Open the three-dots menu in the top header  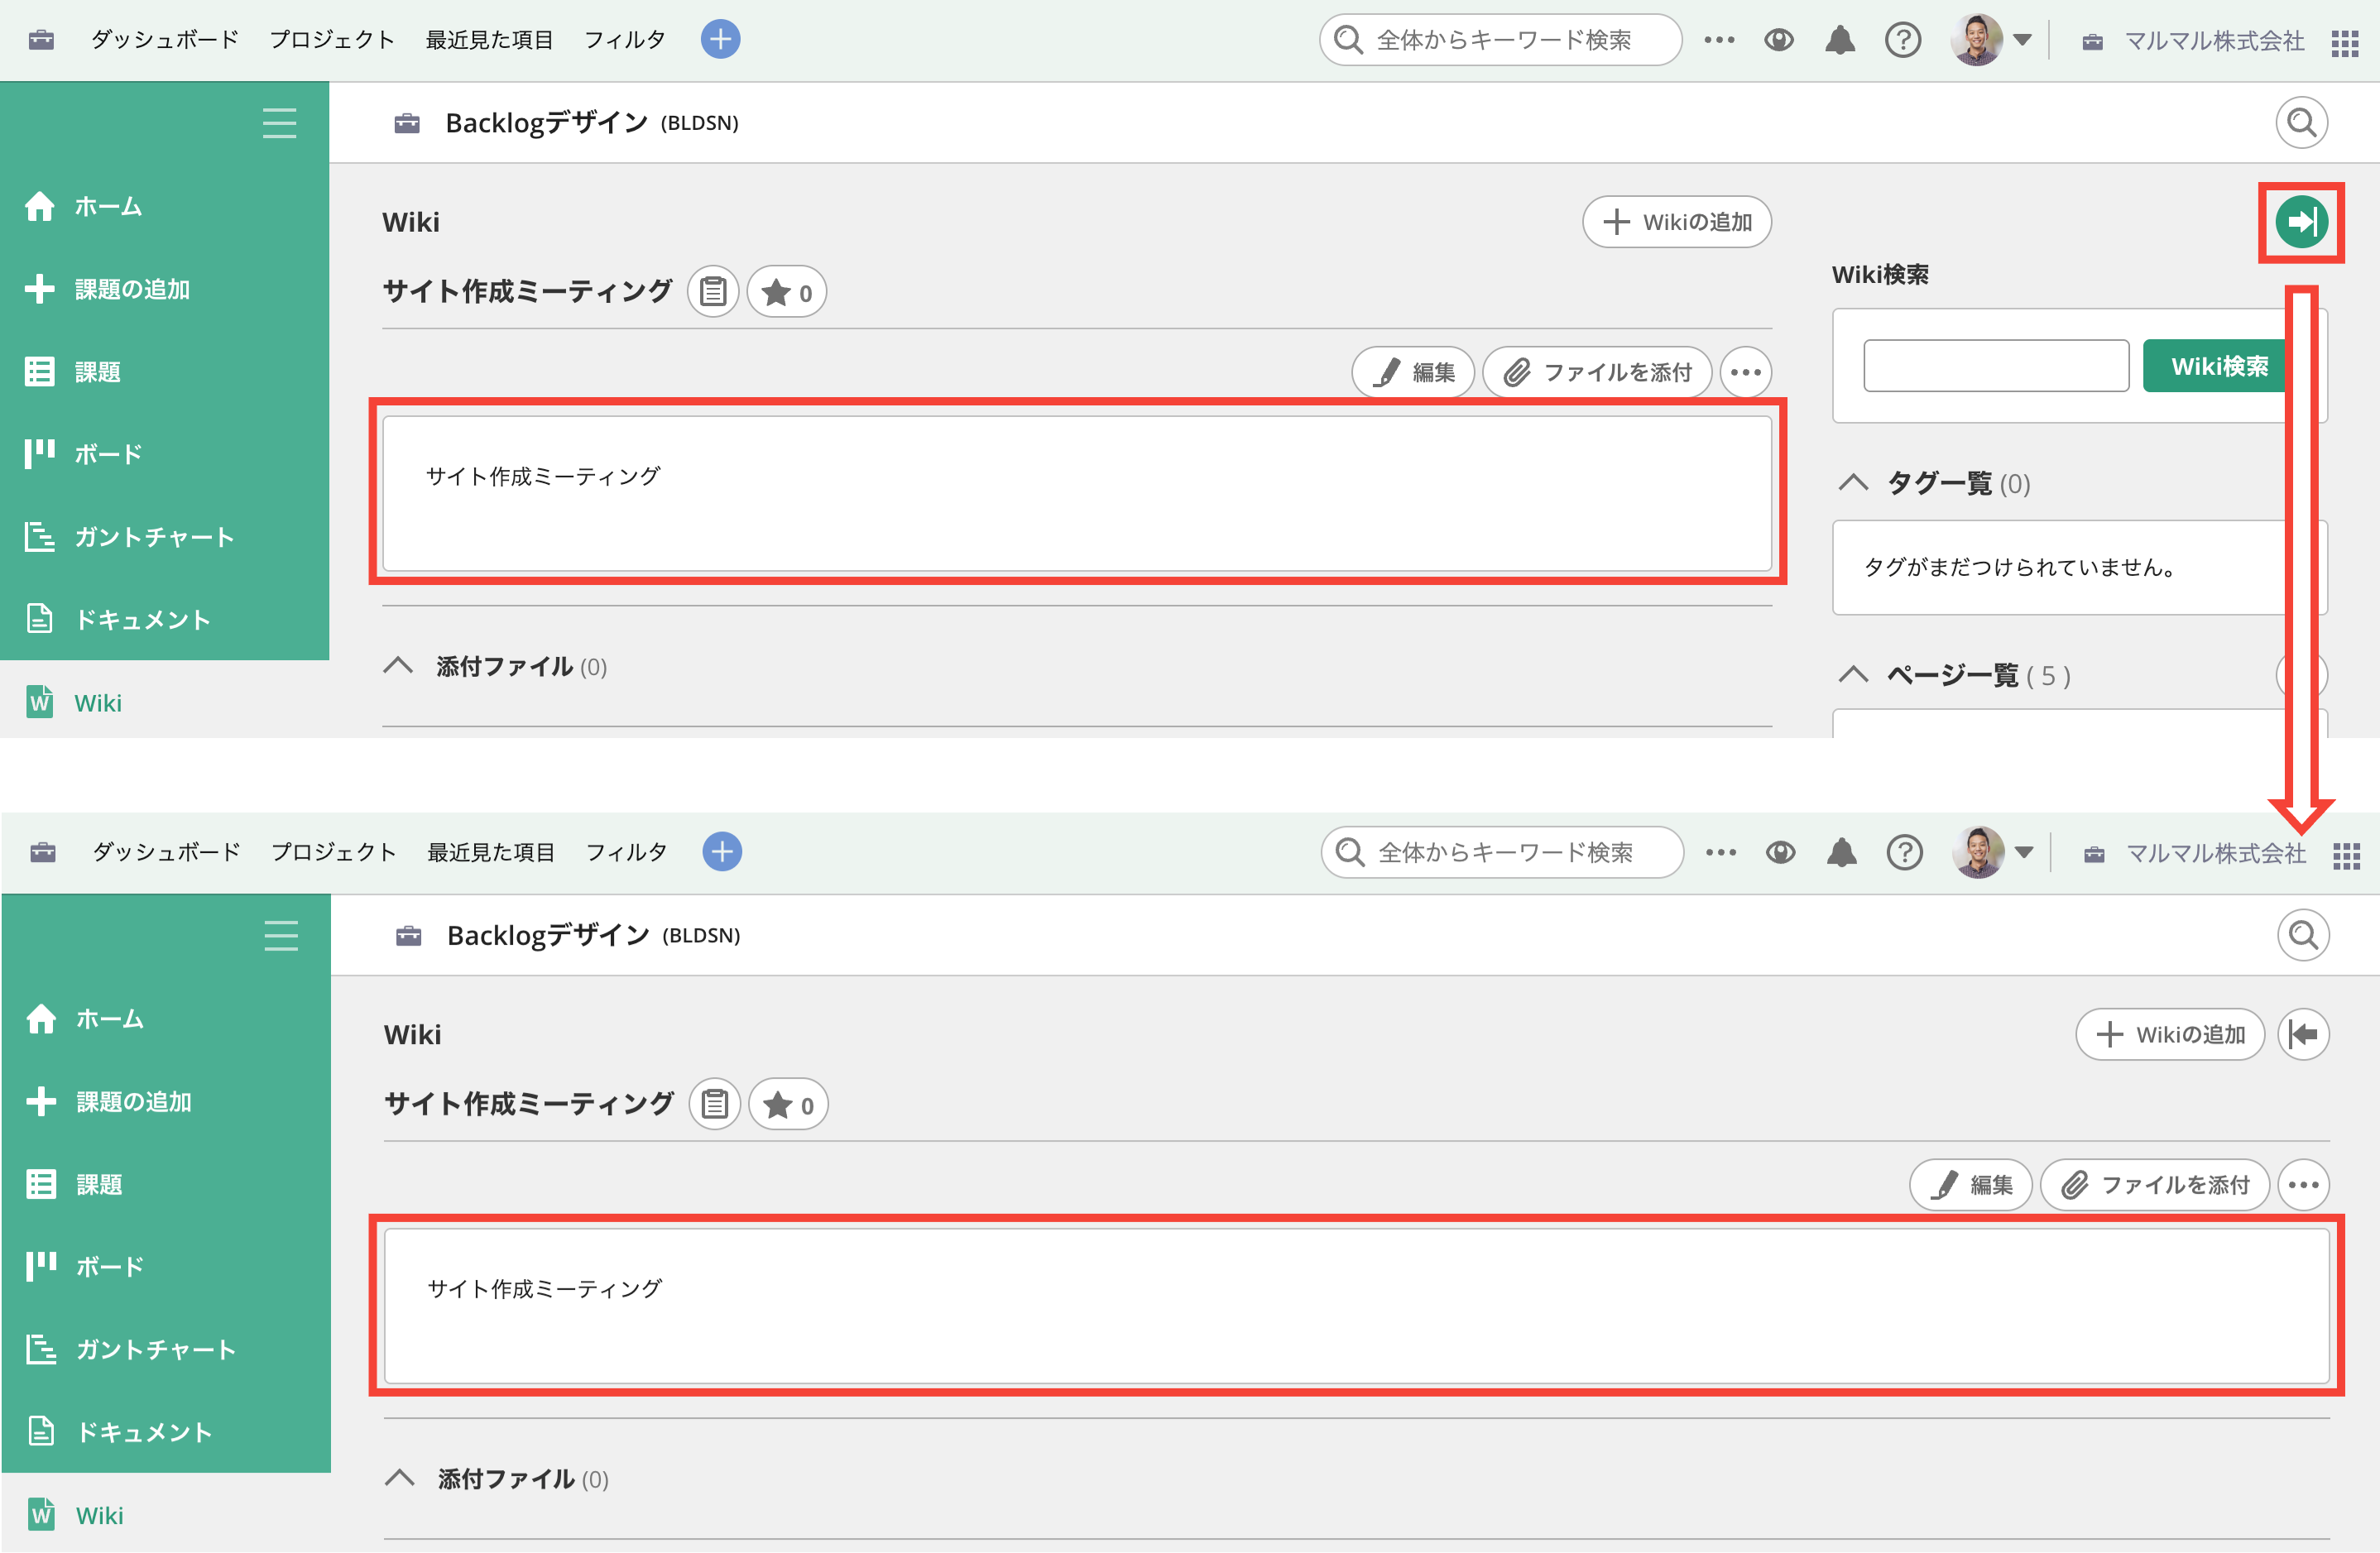click(x=1719, y=40)
